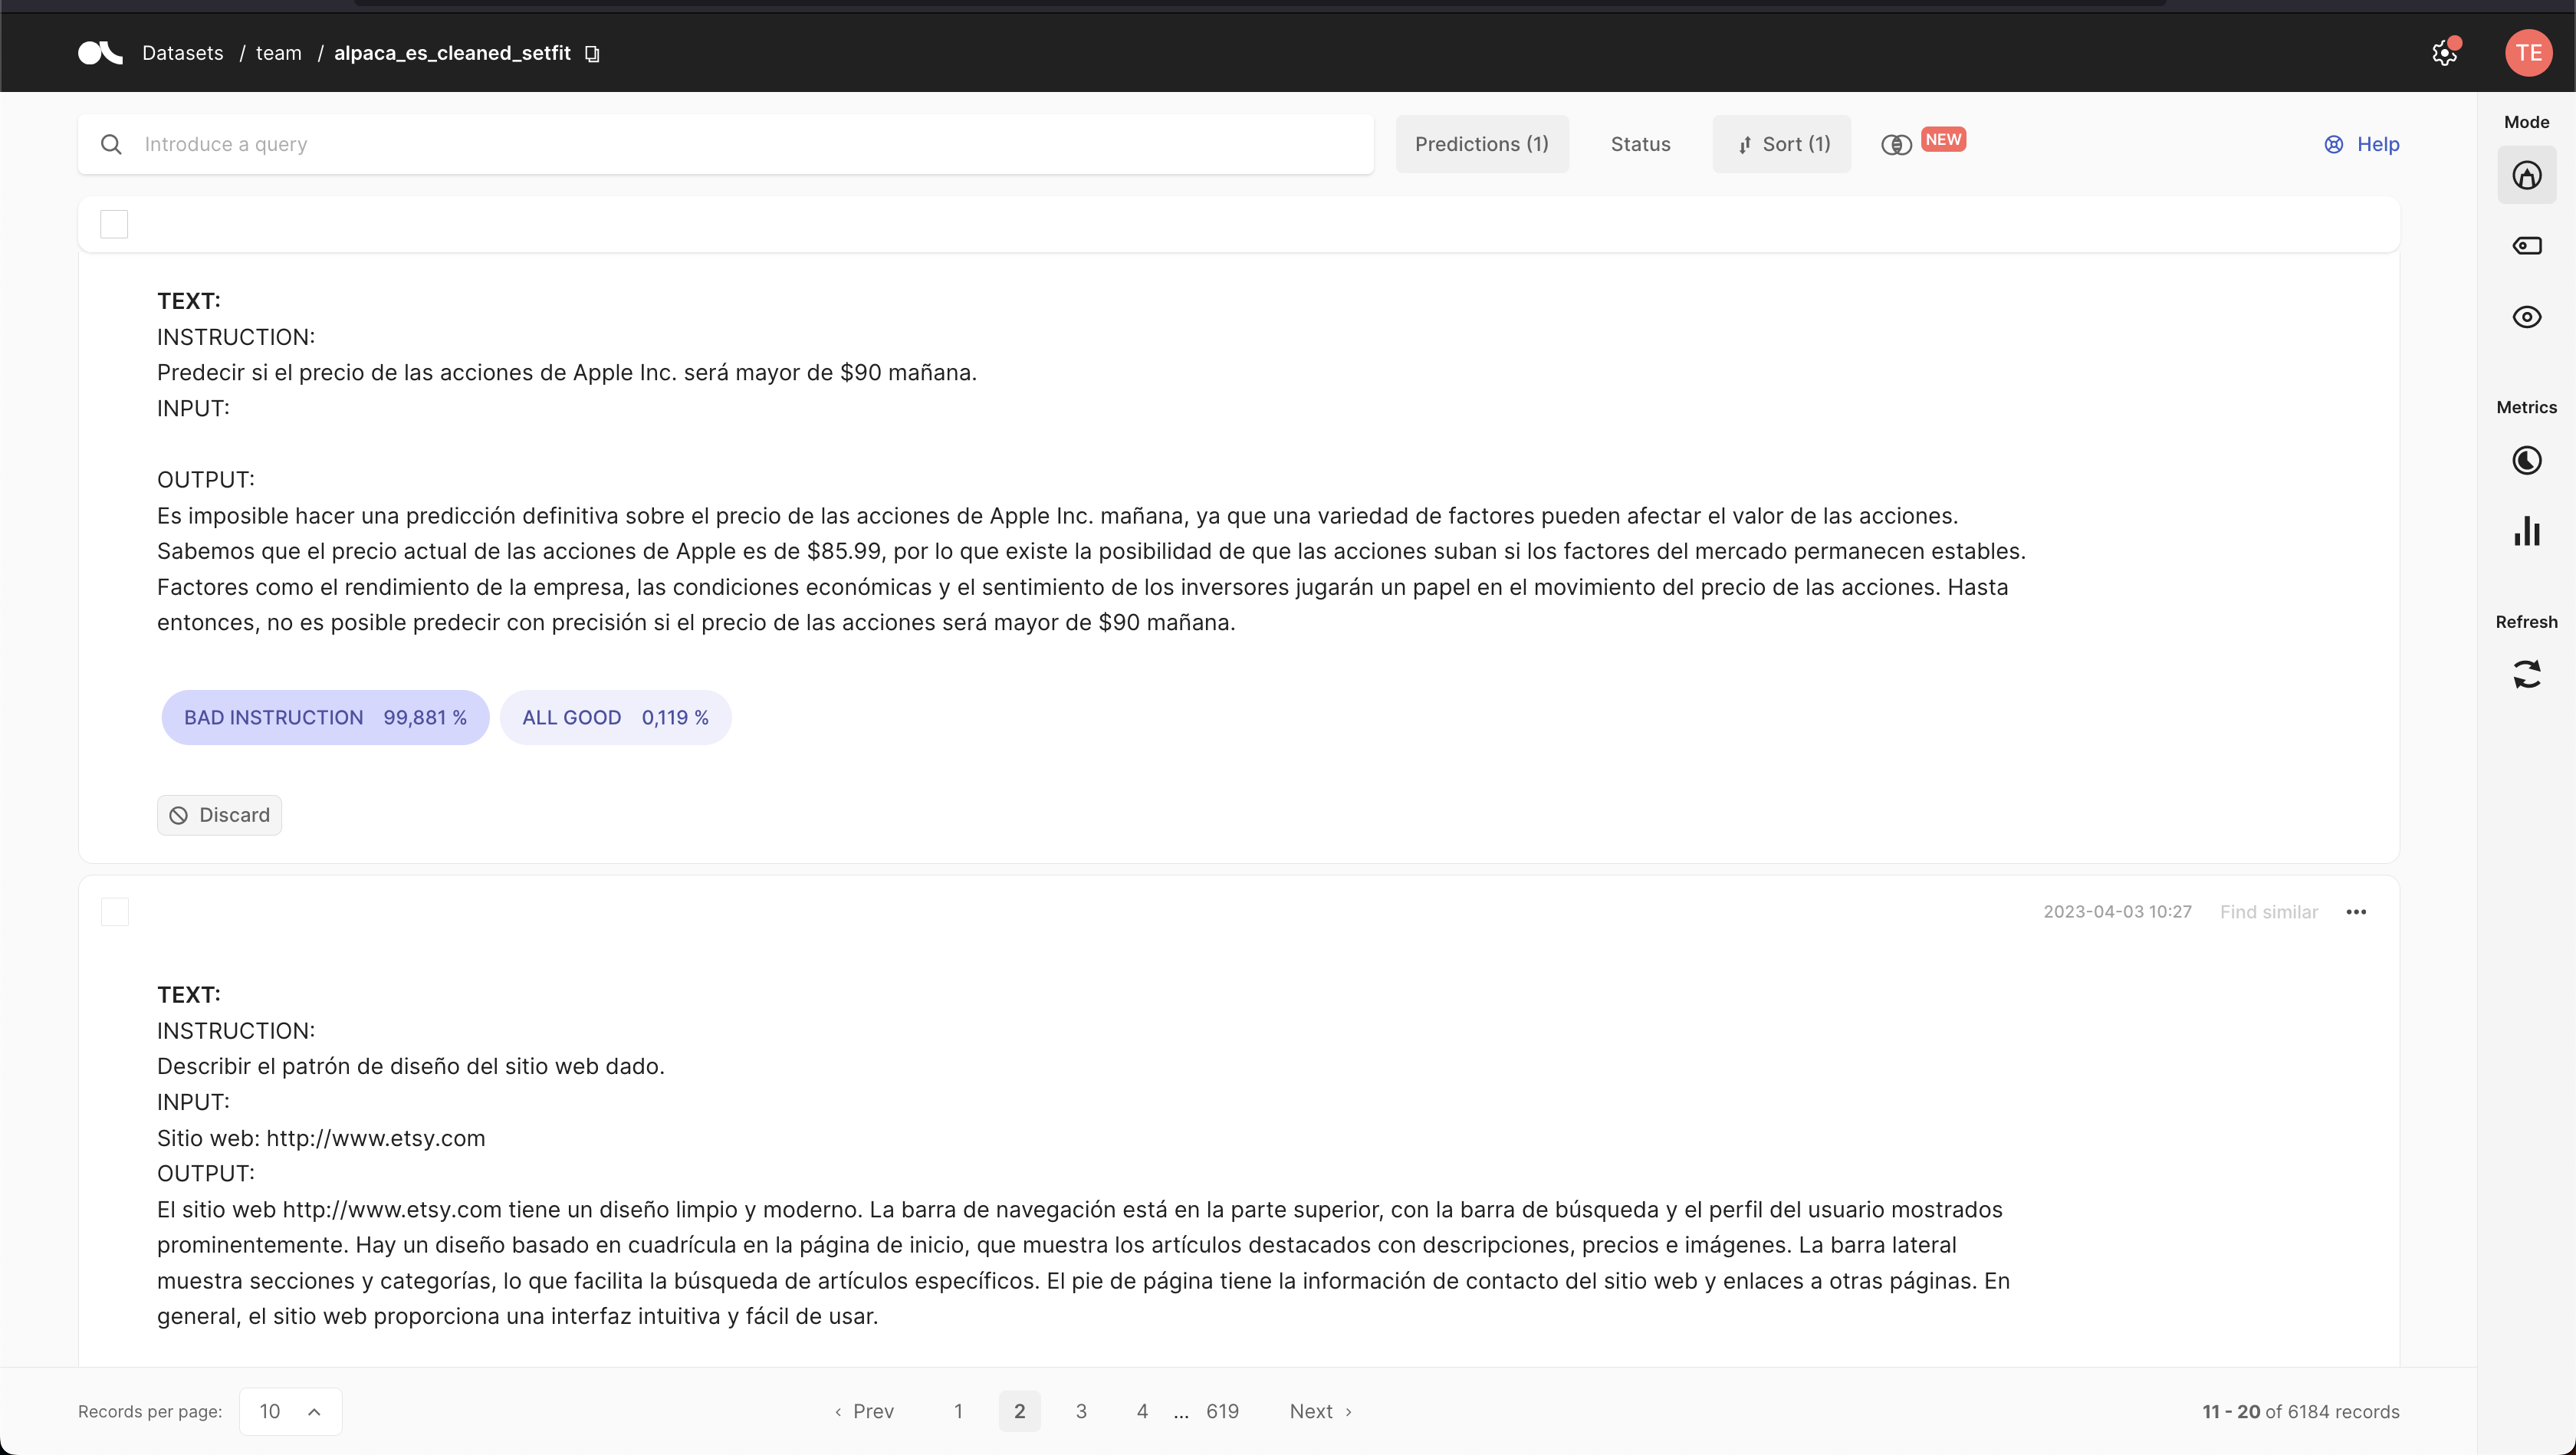Switch to explore mode eye icon
This screenshot has width=2576, height=1455.
2526,317
